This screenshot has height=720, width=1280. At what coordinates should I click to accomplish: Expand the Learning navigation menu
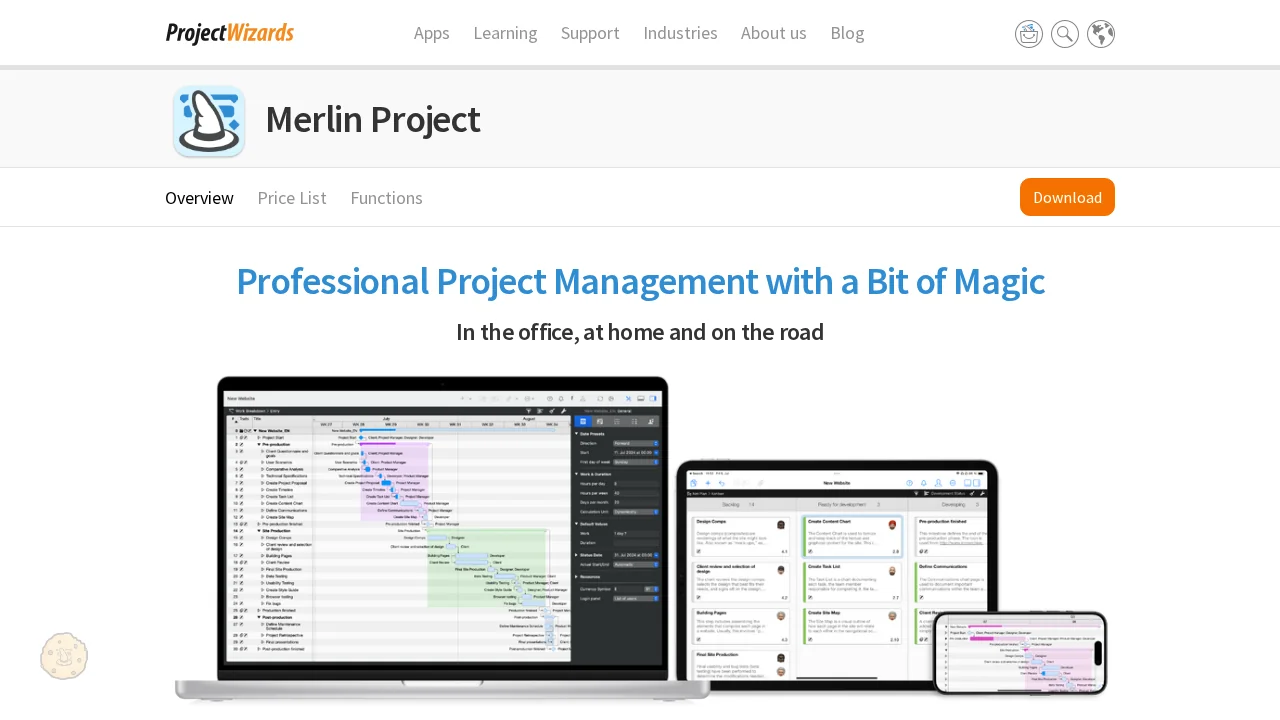coord(505,32)
